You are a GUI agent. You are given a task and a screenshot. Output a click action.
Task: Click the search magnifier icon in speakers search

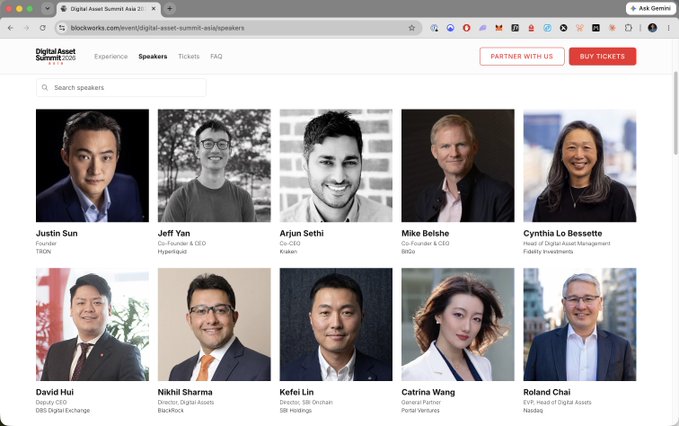click(x=45, y=87)
